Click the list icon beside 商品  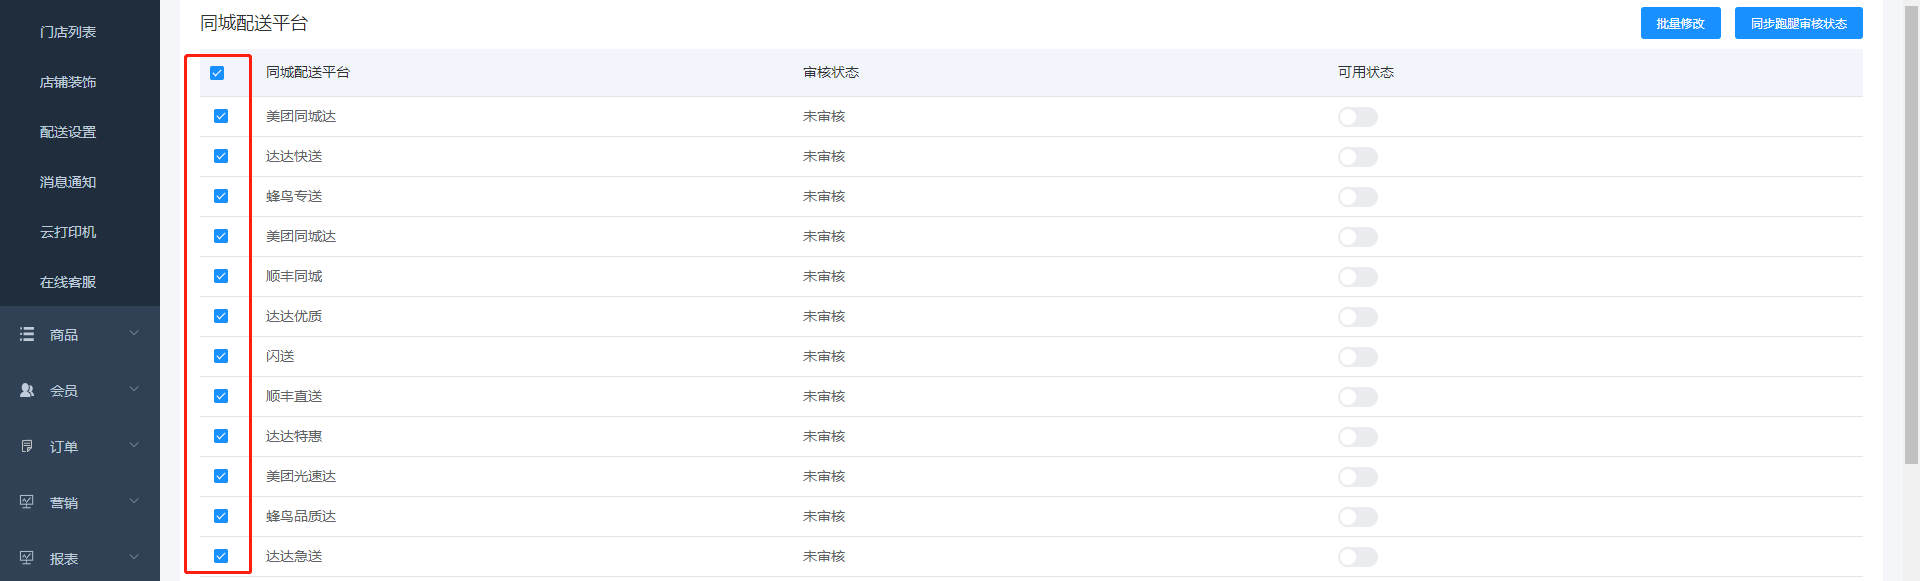pos(27,335)
